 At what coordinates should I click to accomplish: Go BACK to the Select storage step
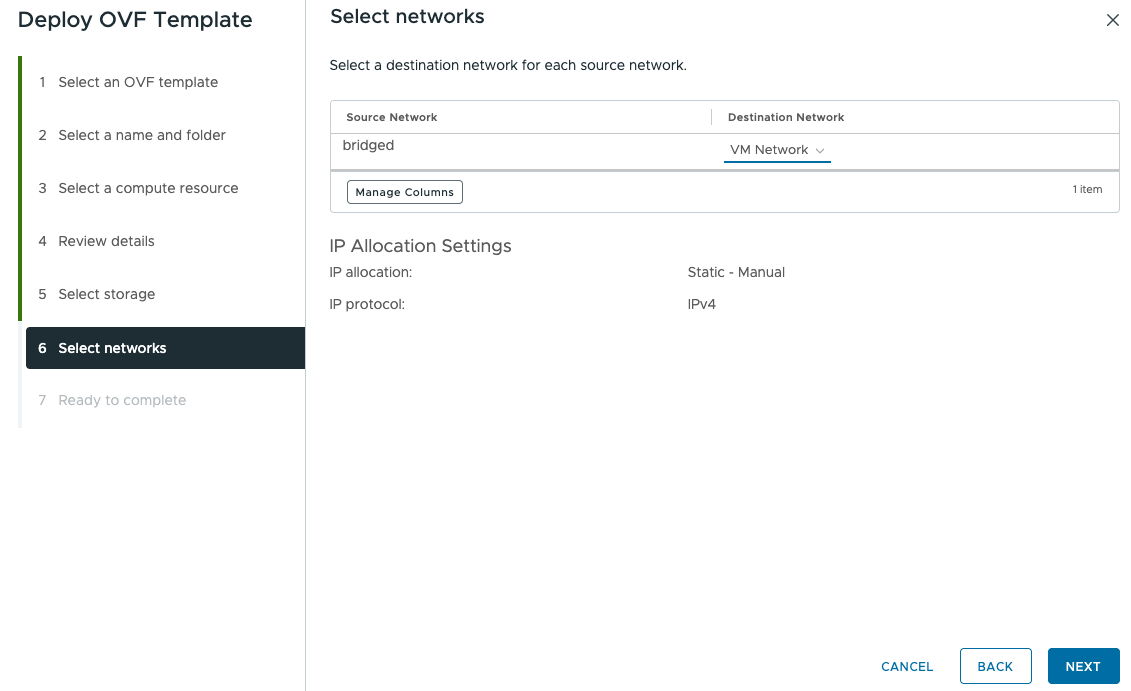995,665
